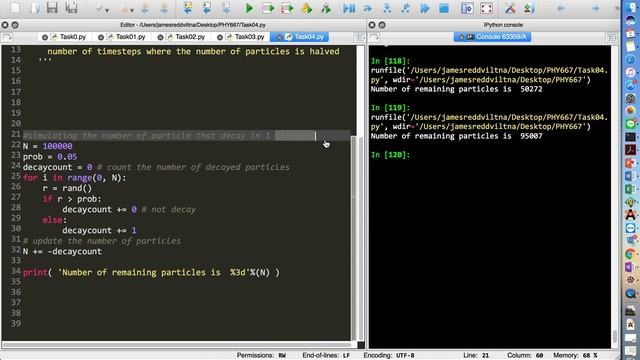The image size is (640, 360).
Task: Step to the next line in the debugger
Action: coord(368,8)
